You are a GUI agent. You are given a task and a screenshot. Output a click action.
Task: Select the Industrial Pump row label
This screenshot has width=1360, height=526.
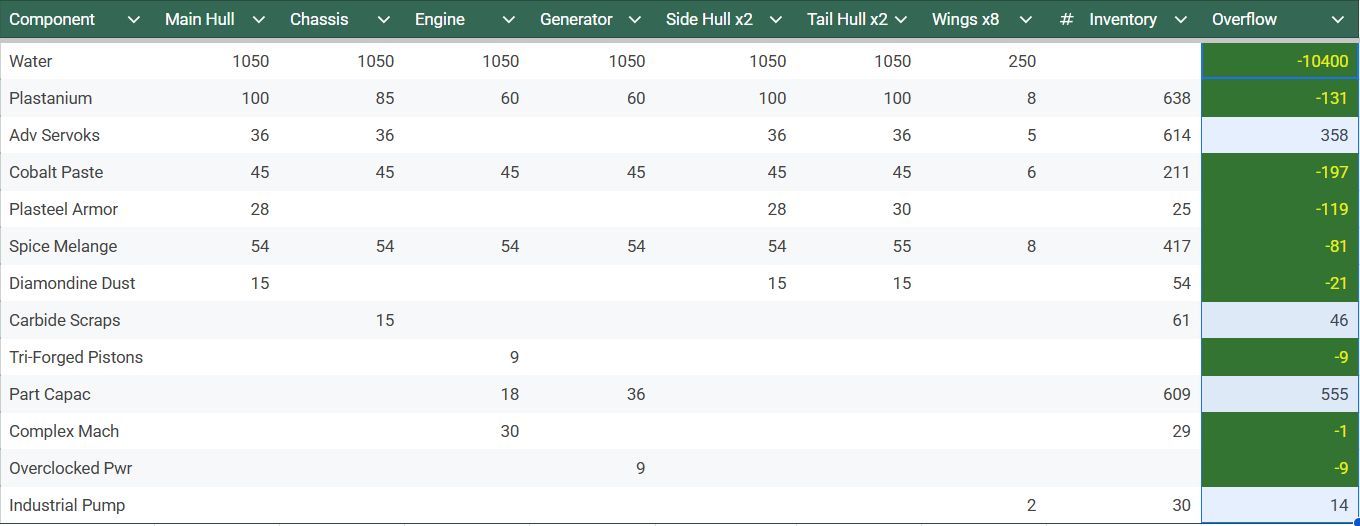pos(67,505)
